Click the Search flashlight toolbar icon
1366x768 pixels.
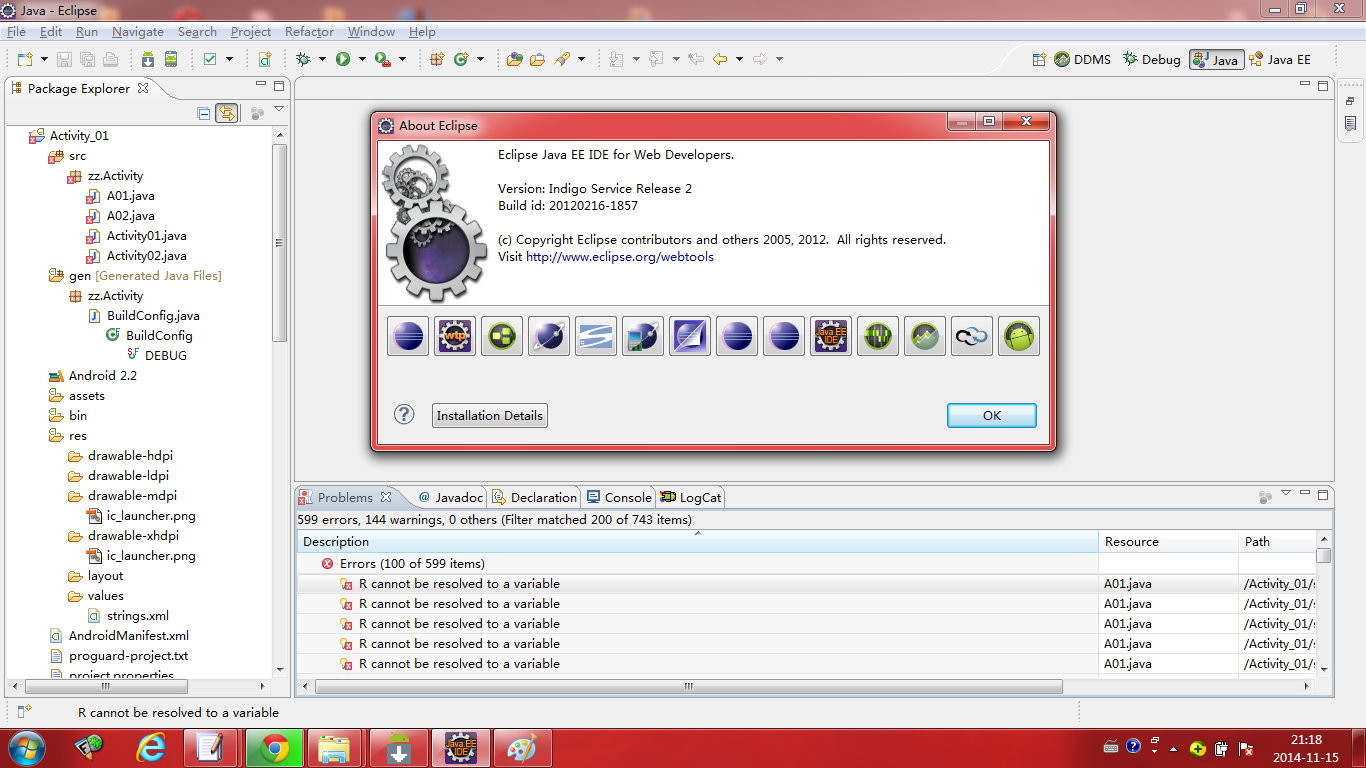562,59
